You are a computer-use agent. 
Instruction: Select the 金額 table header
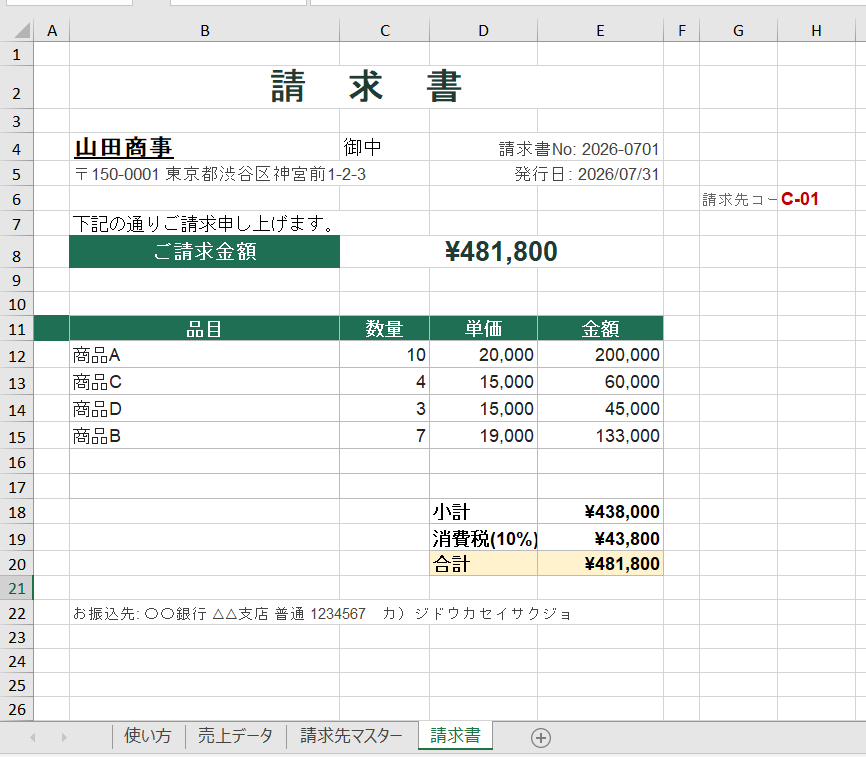[x=600, y=329]
